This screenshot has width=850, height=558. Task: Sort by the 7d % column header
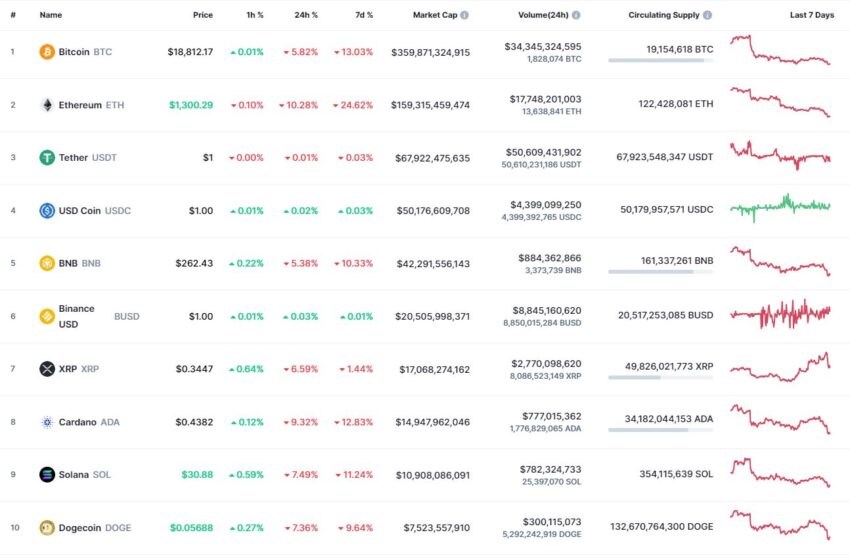364,15
